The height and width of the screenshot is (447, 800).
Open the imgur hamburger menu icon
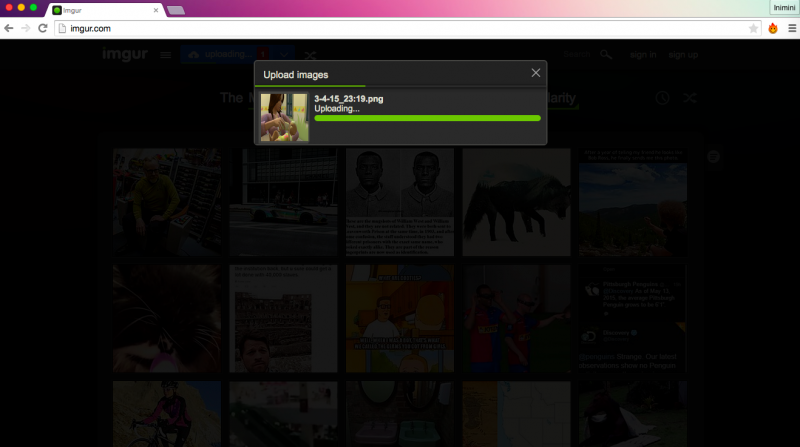click(x=165, y=55)
